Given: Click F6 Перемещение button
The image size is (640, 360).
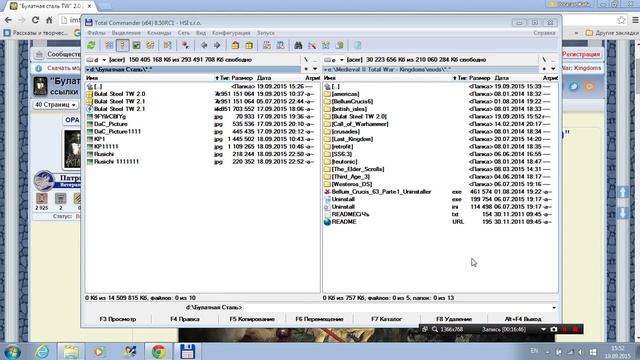Looking at the screenshot, I should click(319, 319).
